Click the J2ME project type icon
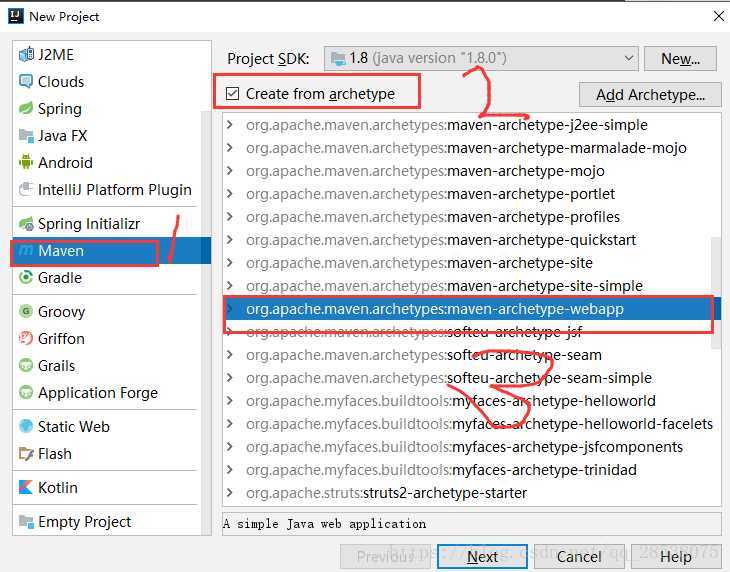730x572 pixels. coord(26,54)
